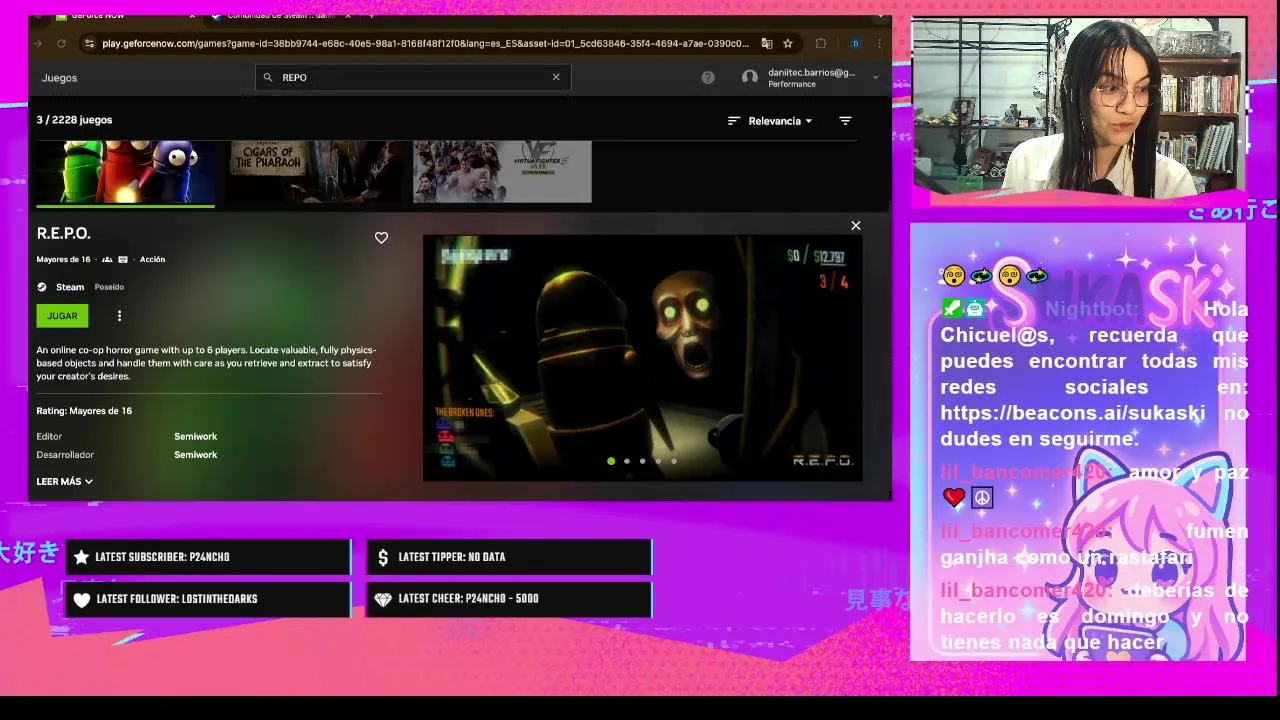
Task: Click the Steam store icon
Action: click(x=42, y=287)
